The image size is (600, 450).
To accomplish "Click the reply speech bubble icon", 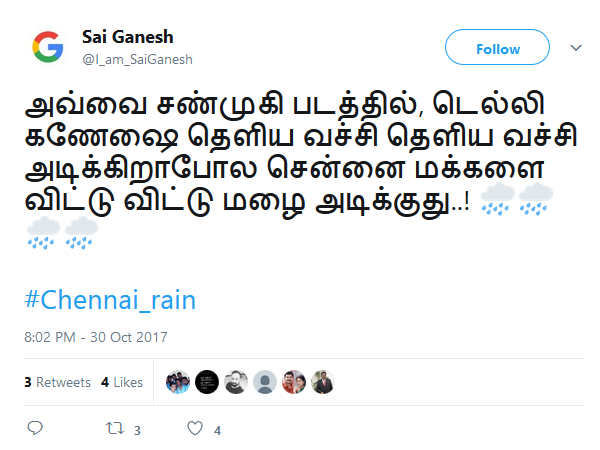I will (x=35, y=428).
